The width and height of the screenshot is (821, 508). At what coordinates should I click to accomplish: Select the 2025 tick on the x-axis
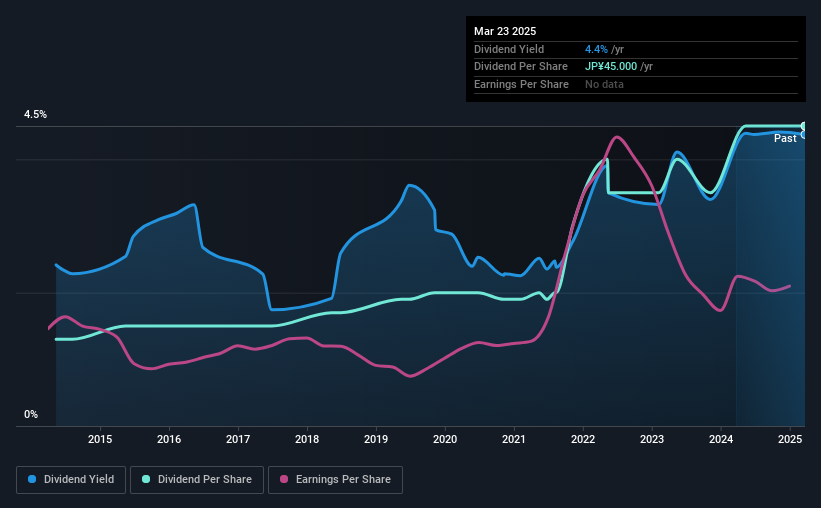pyautogui.click(x=790, y=439)
